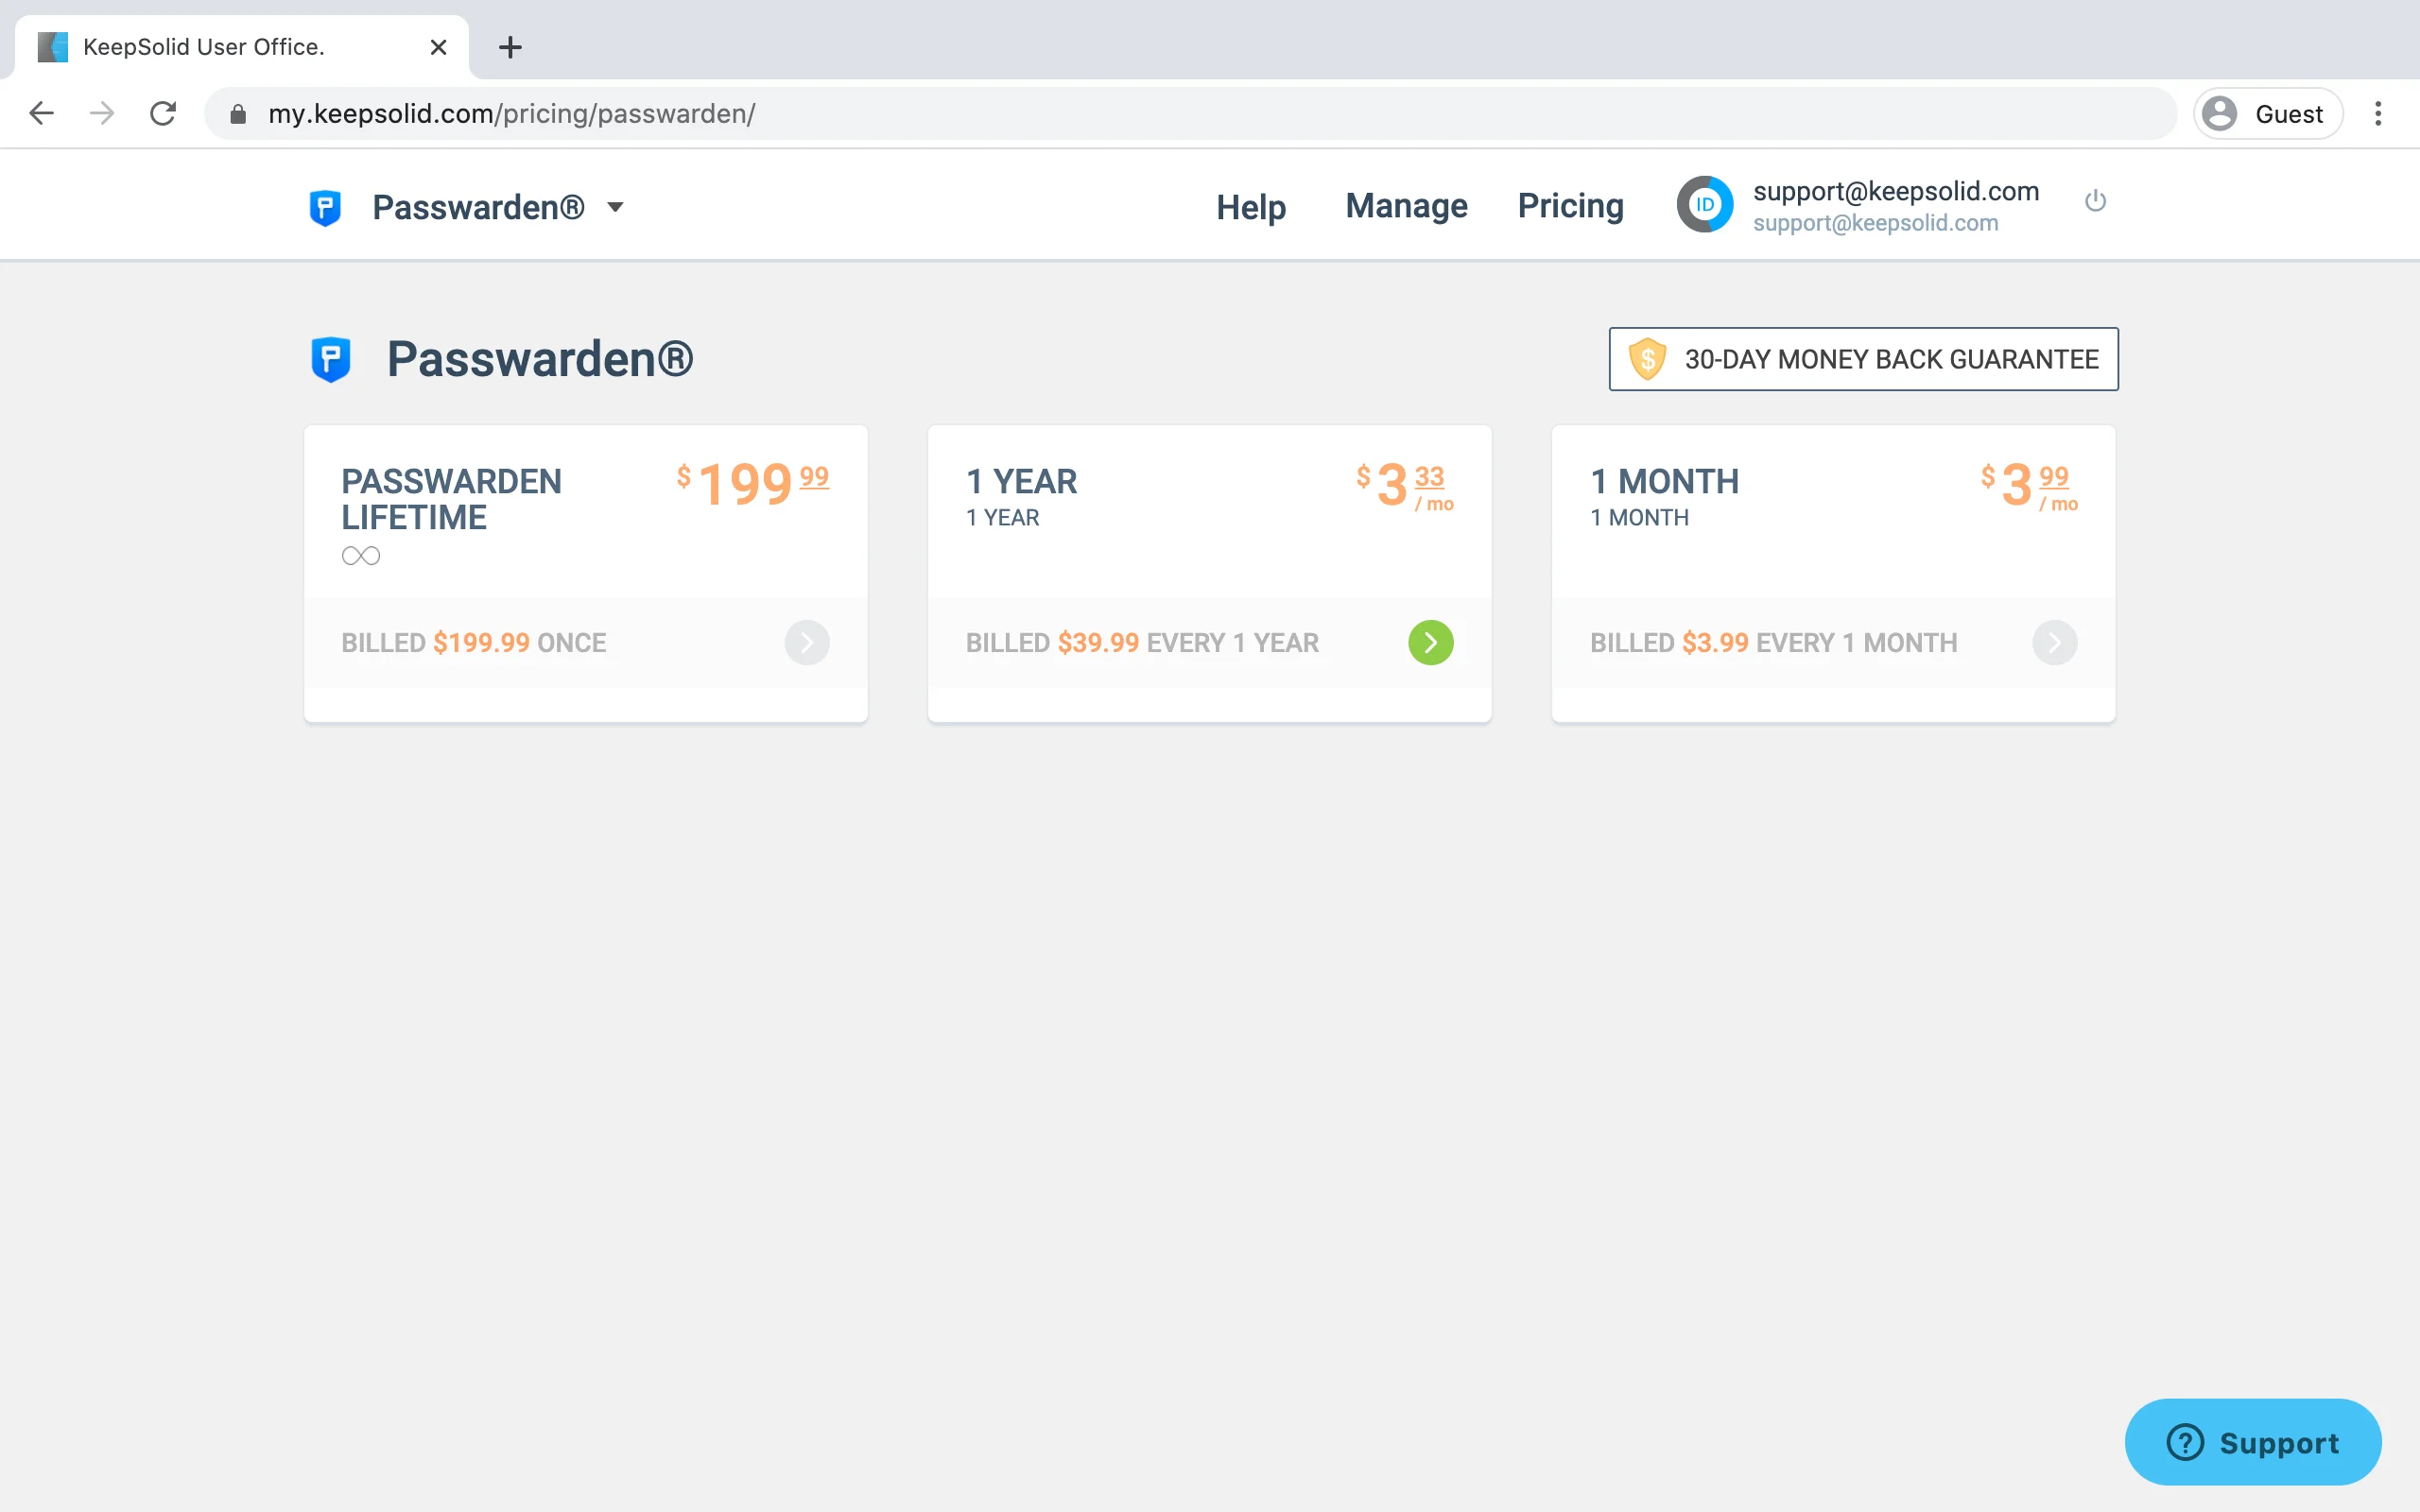
Task: Click the support@keepsolid.com account link
Action: pos(1895,191)
